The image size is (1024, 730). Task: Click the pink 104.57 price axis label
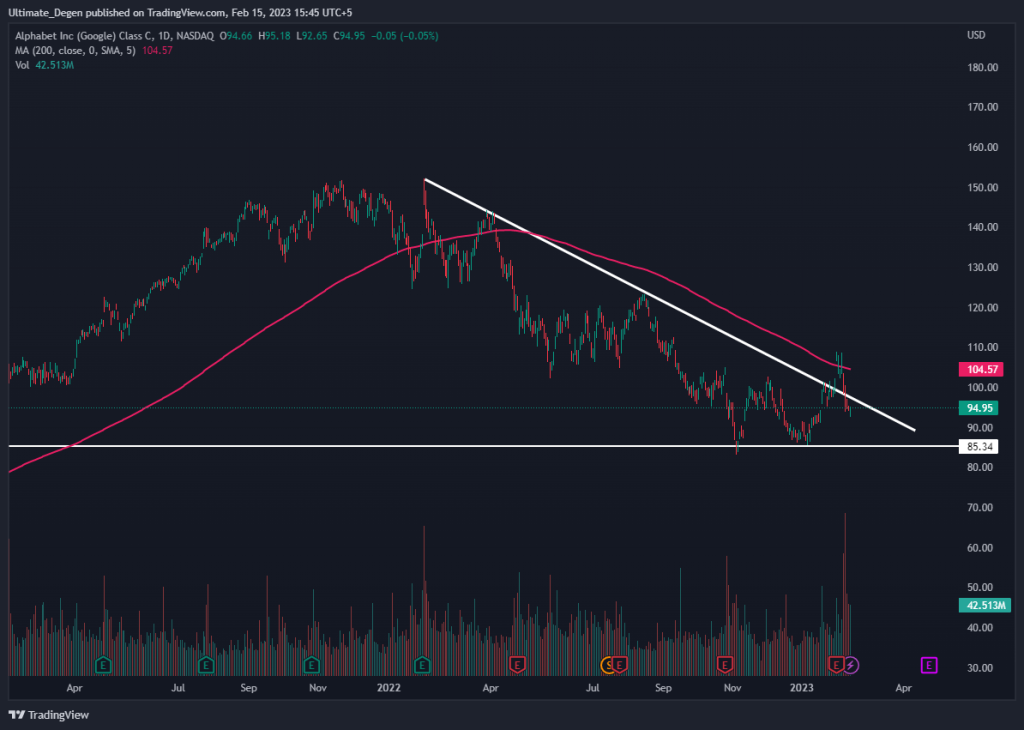tap(983, 370)
